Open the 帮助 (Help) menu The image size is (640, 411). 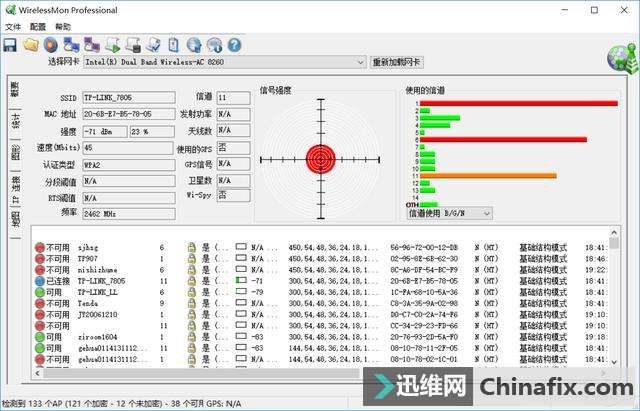63,26
